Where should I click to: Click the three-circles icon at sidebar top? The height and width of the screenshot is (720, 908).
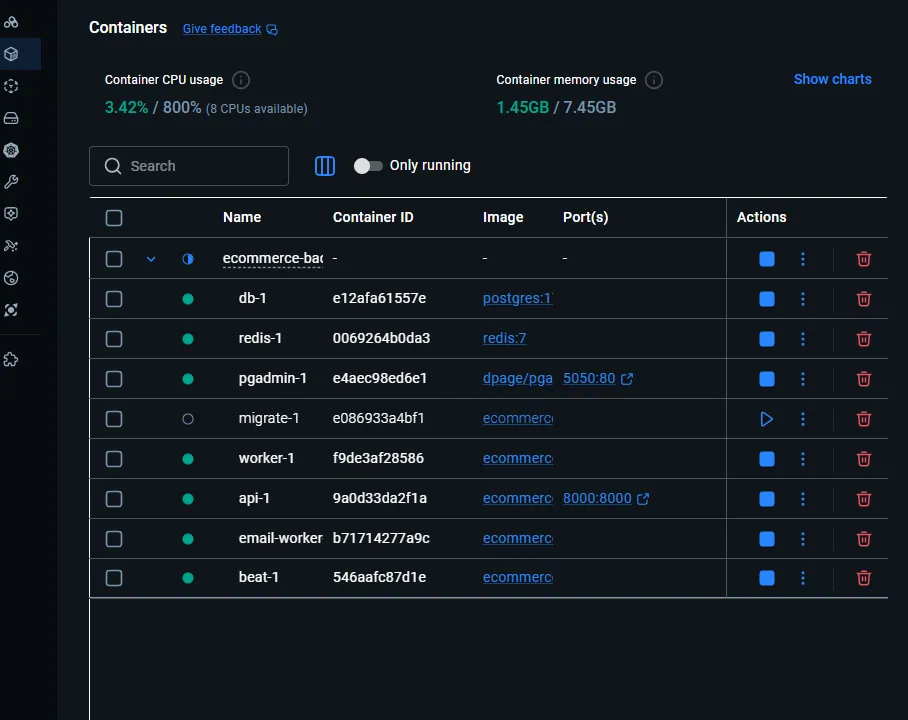pos(12,22)
